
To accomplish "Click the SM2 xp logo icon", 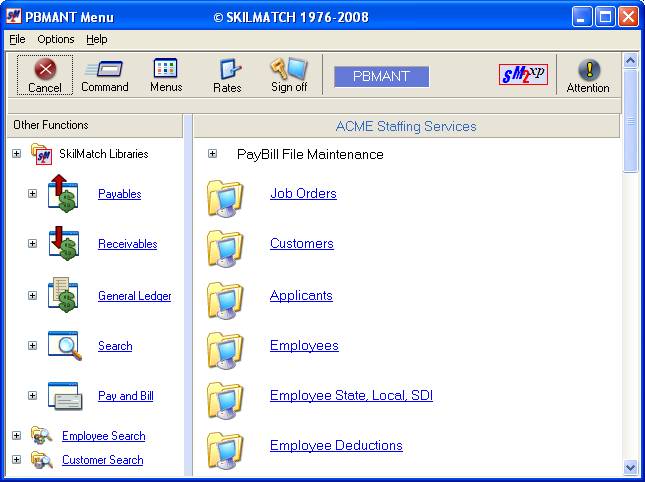I will click(x=523, y=74).
